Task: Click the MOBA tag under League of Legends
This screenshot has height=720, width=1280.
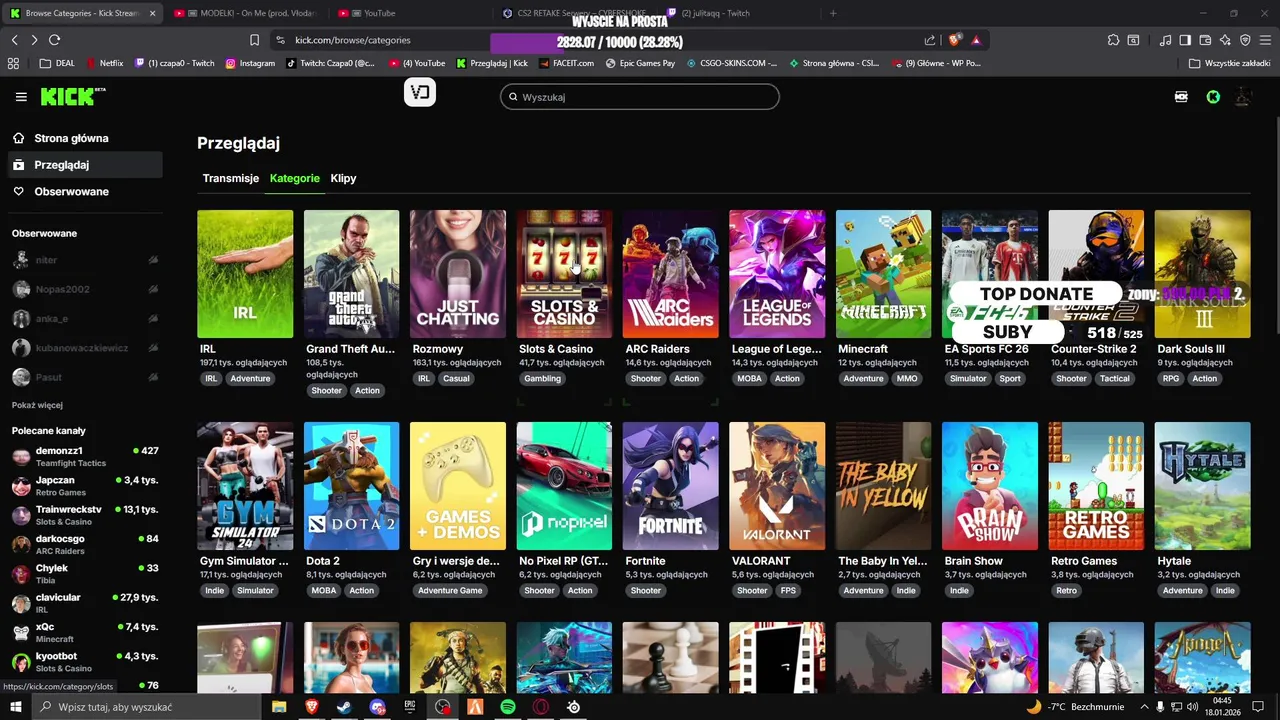Action: pyautogui.click(x=749, y=379)
